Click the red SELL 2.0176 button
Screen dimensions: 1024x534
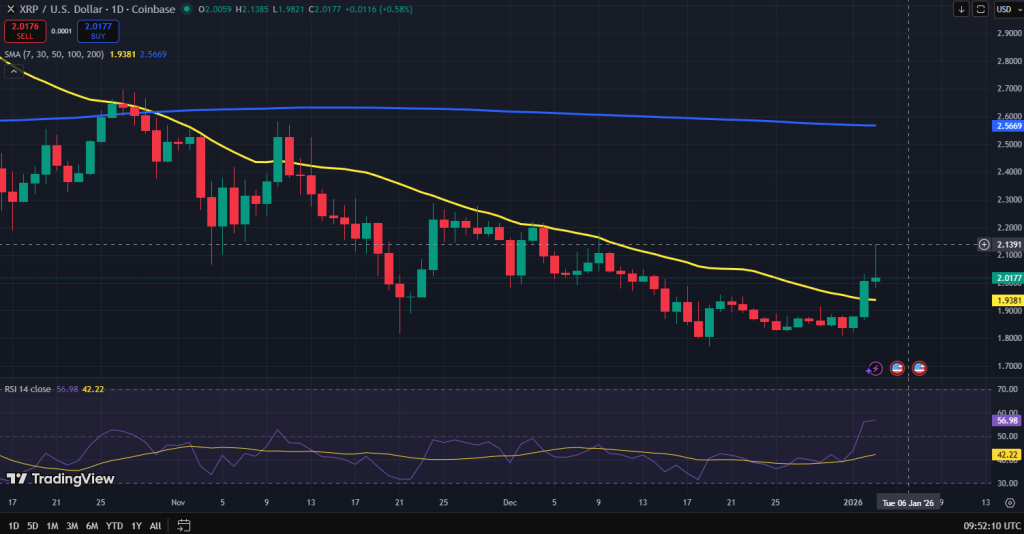(25, 31)
